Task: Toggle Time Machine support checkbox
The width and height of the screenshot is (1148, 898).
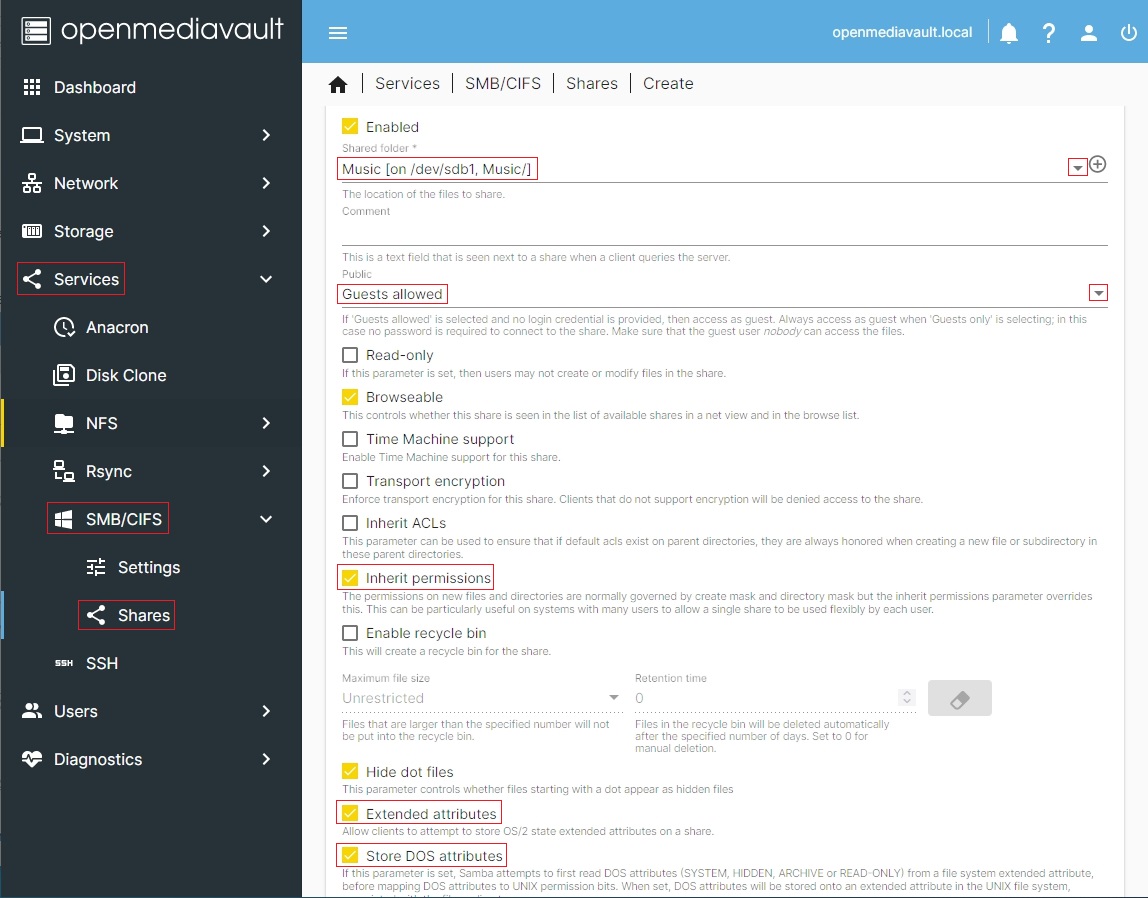Action: pos(350,439)
